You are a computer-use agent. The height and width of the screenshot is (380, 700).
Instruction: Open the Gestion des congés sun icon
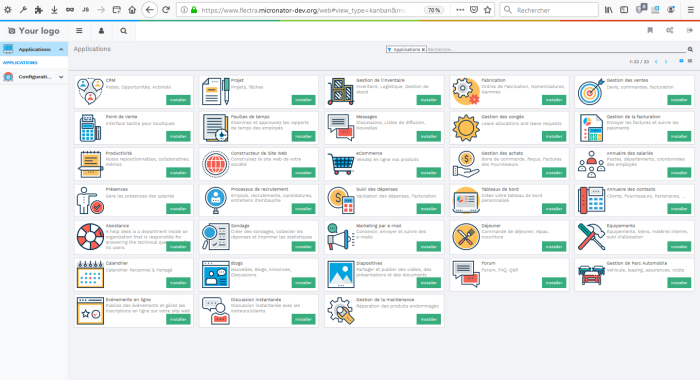coord(466,128)
